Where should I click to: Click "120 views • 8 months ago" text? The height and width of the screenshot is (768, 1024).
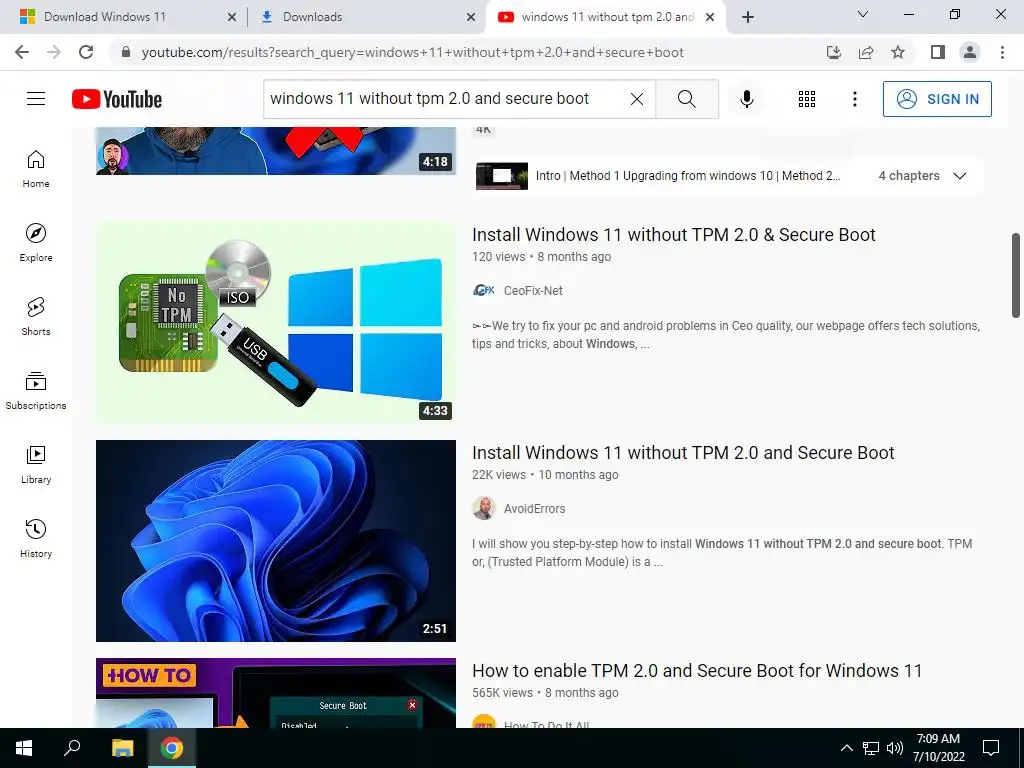[541, 257]
